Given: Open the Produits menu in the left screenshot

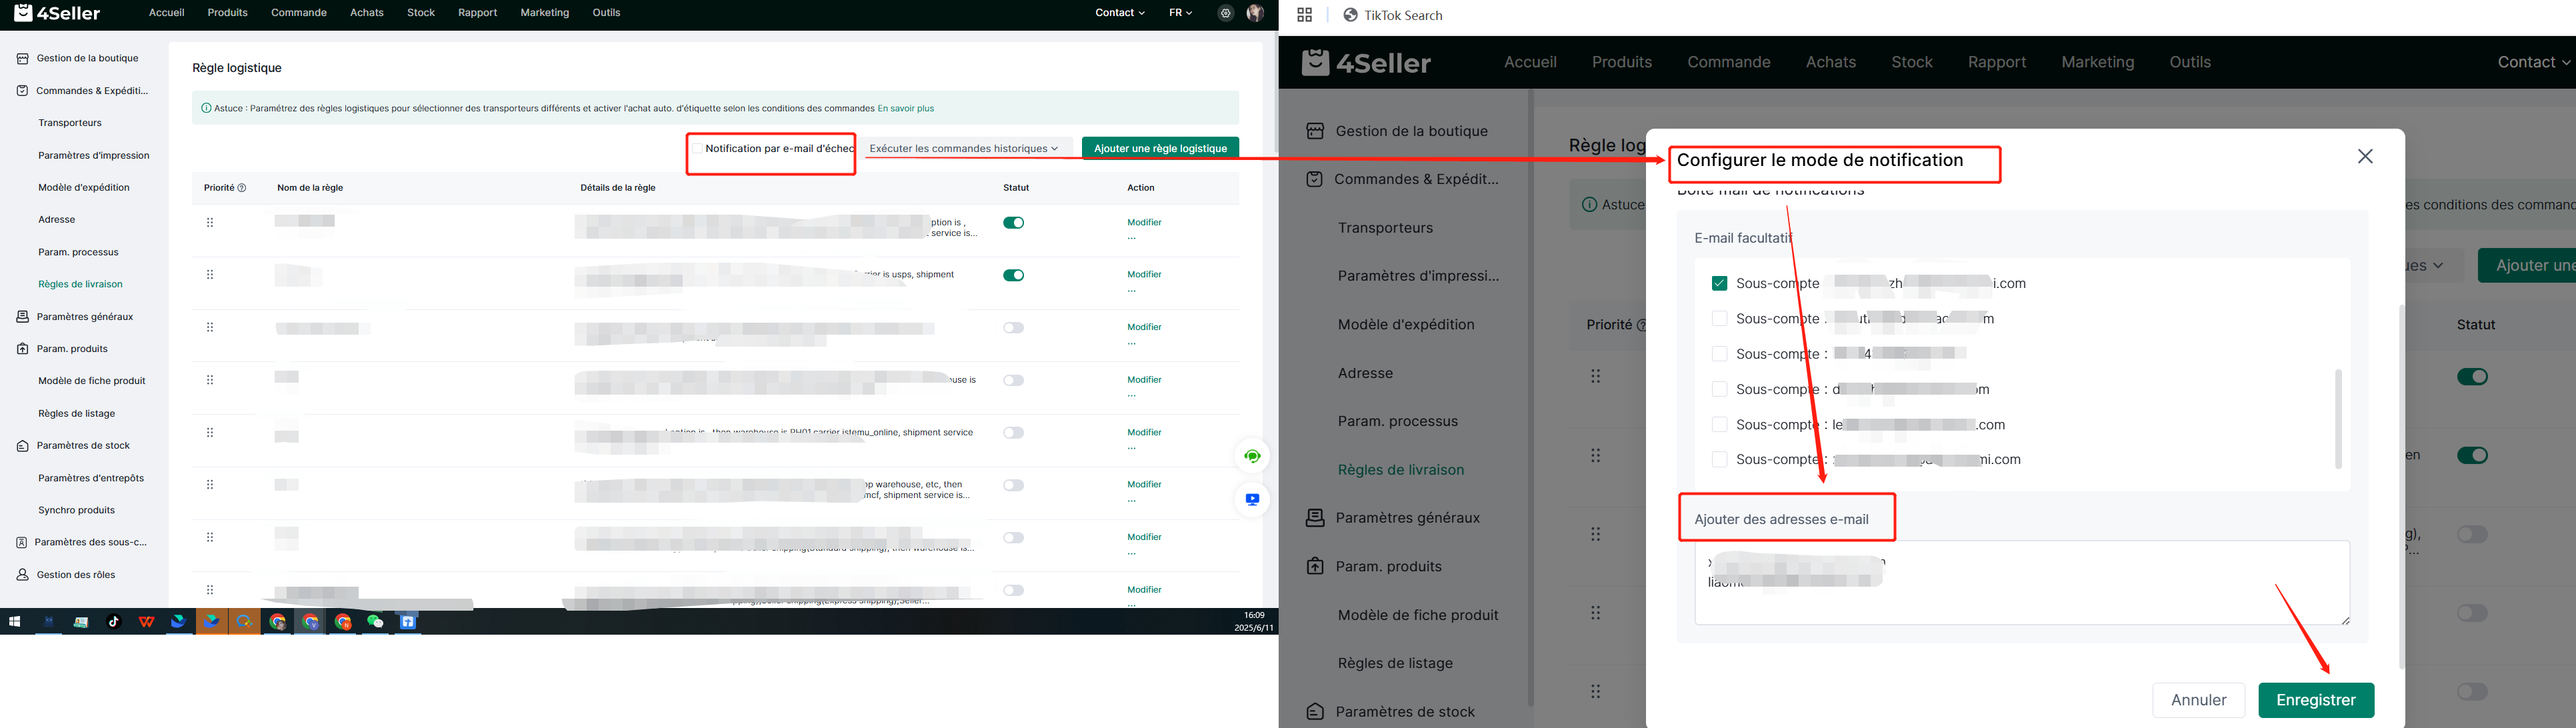Looking at the screenshot, I should coord(227,13).
